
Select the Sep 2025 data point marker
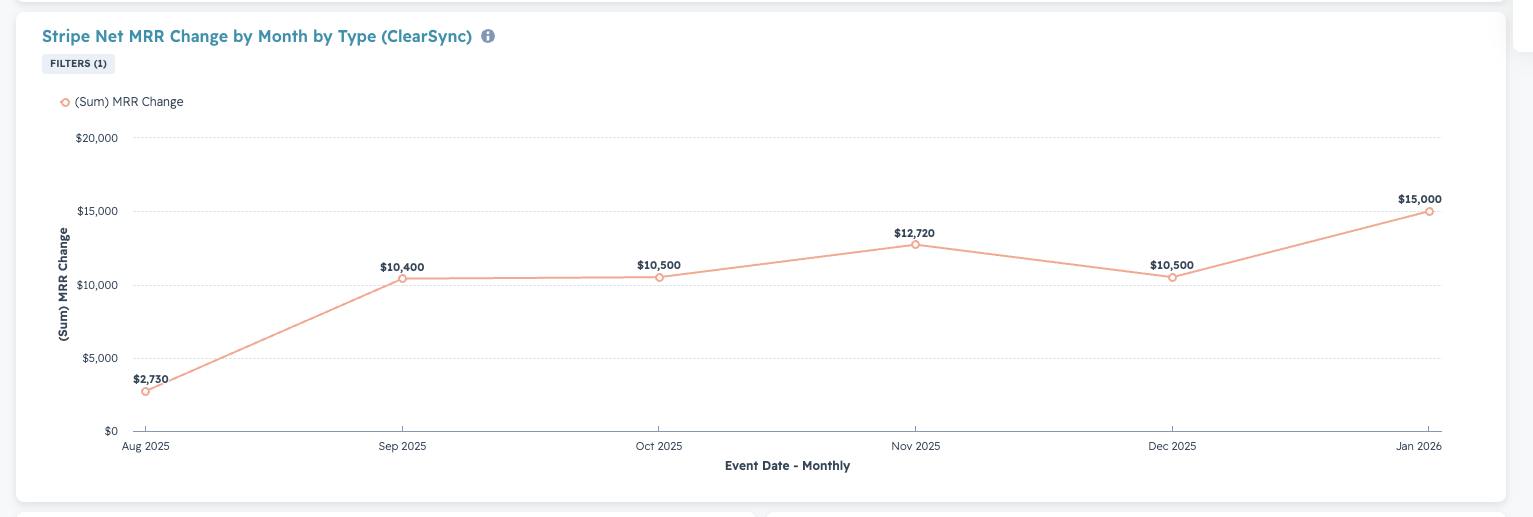pos(402,278)
